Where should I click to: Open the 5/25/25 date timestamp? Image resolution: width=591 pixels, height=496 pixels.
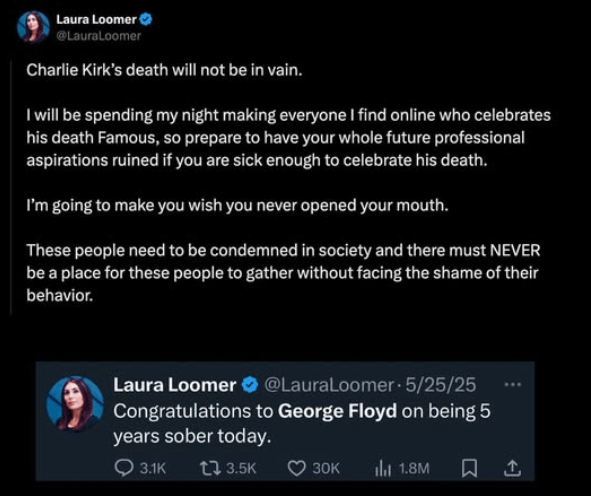point(441,385)
